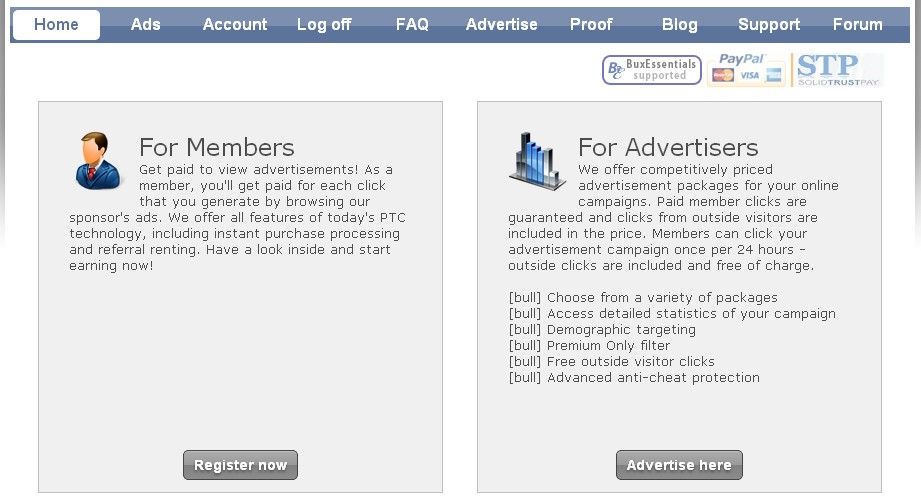Screen dimensions: 921x503
Task: Go to the Home tab
Action: pos(56,25)
